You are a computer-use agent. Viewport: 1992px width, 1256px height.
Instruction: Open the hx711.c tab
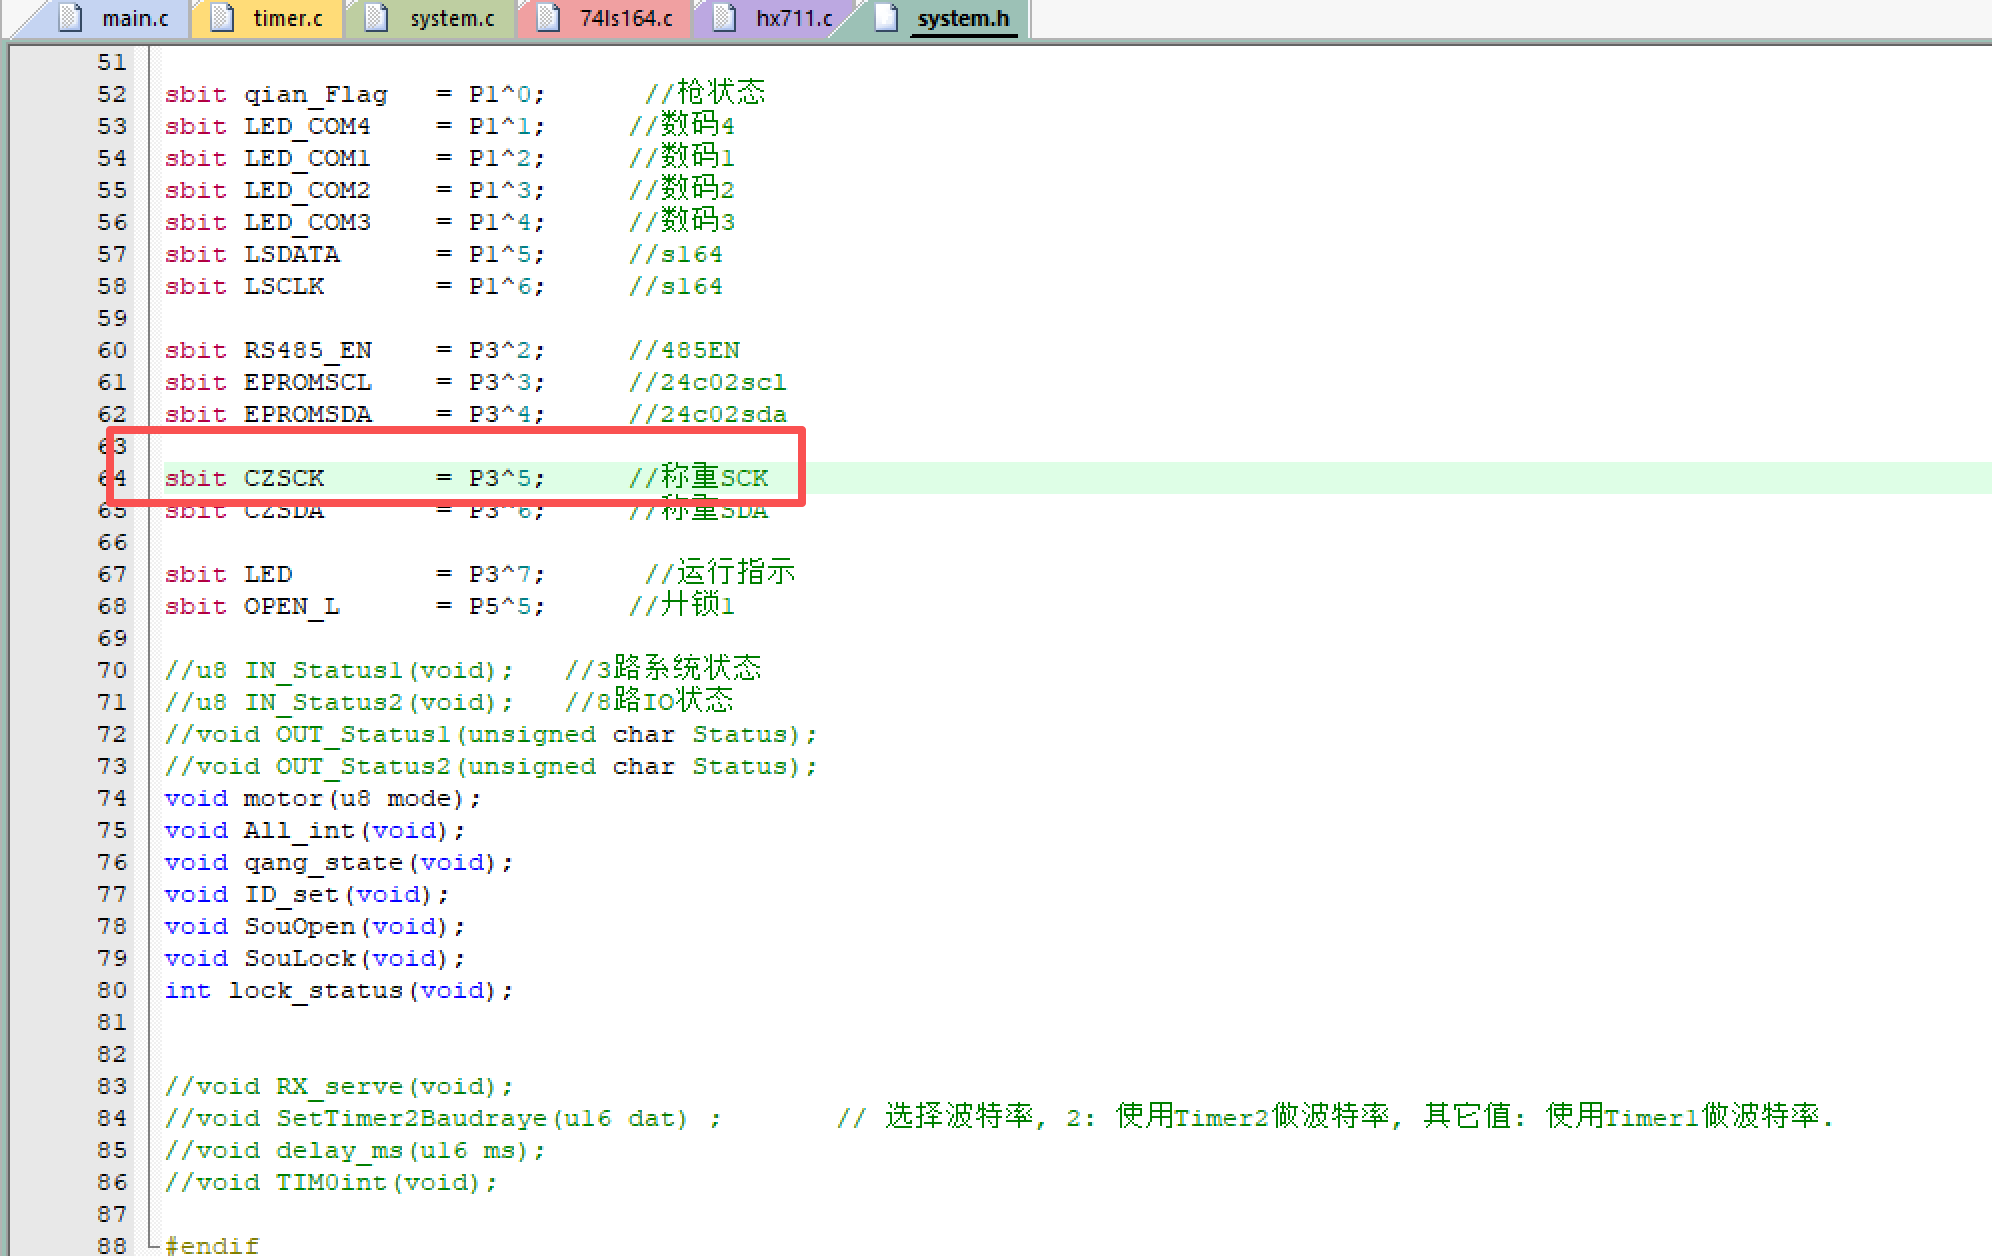coord(794,18)
